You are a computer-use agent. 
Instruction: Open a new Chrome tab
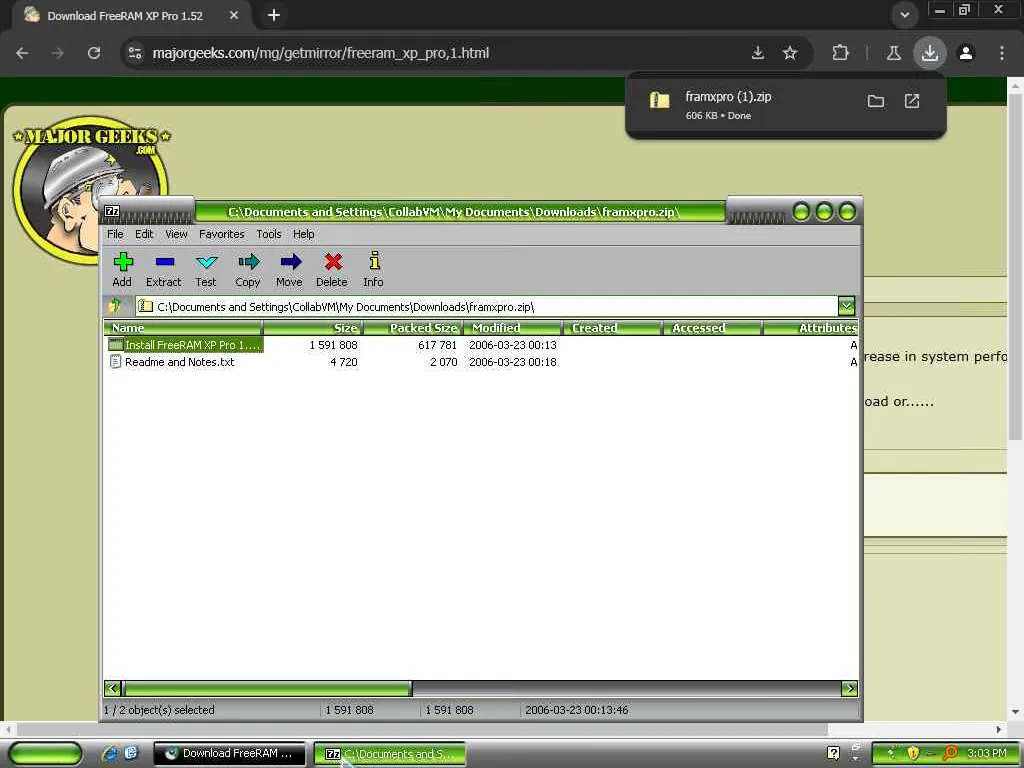coord(274,15)
